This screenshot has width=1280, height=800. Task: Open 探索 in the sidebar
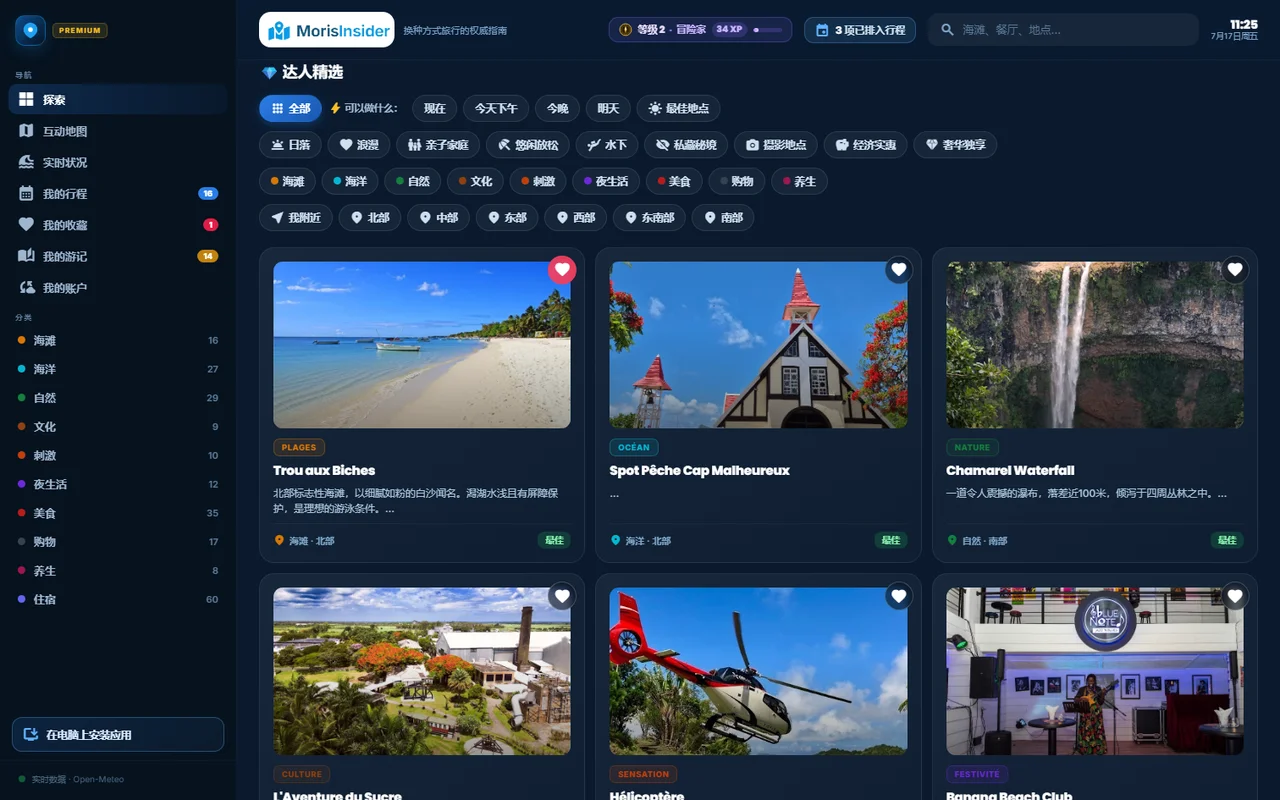118,100
